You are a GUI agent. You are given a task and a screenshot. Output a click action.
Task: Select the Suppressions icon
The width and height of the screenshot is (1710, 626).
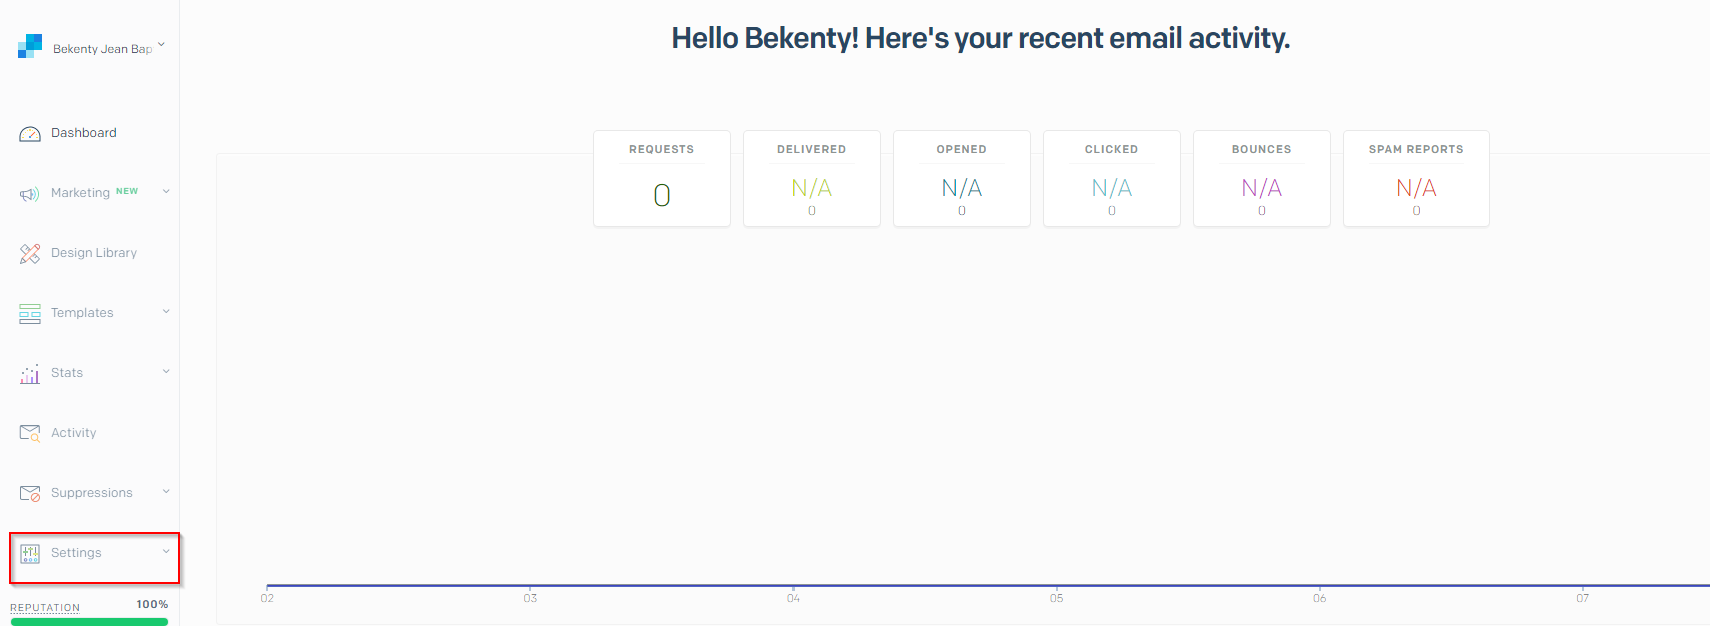(29, 492)
